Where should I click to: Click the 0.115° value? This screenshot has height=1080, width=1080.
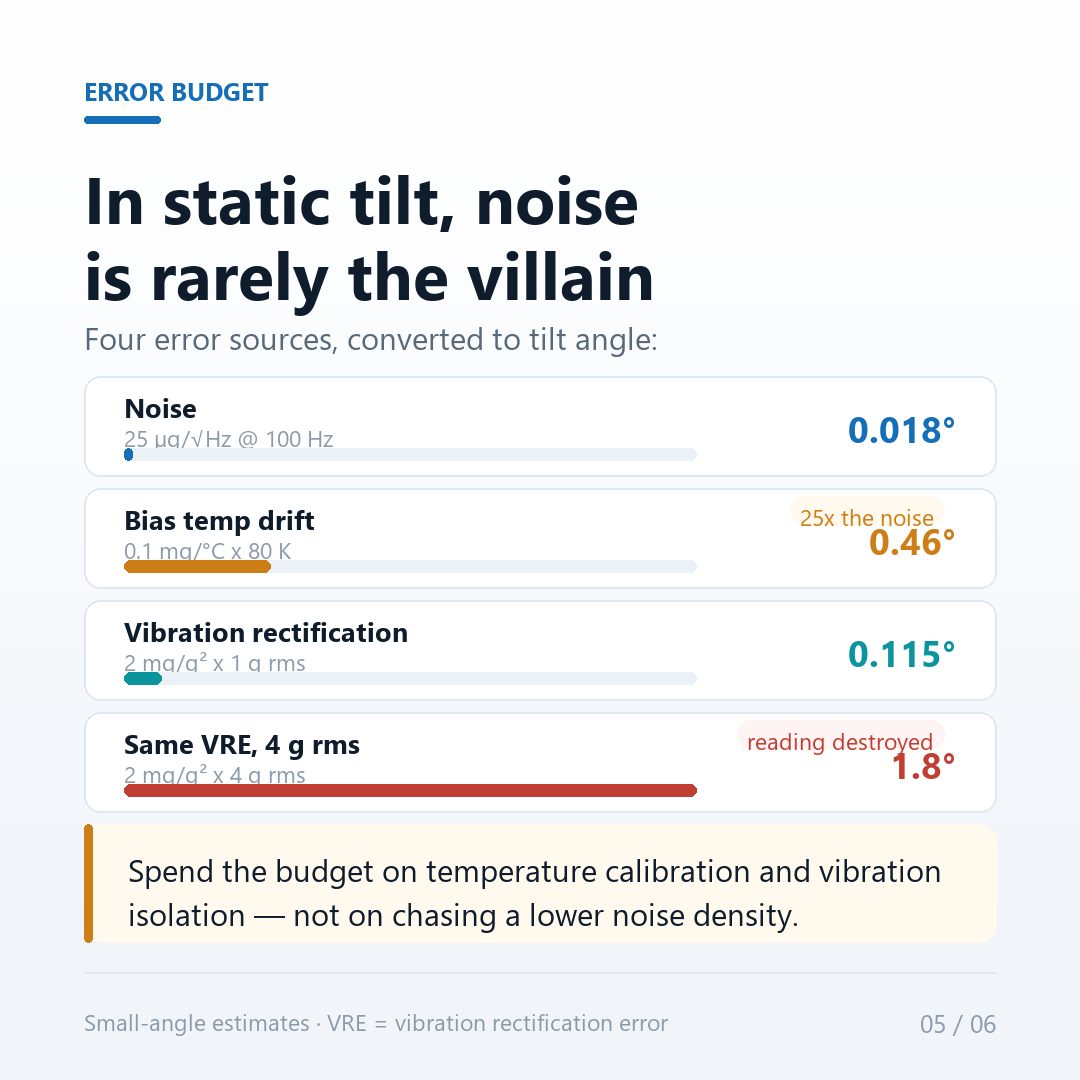coord(901,654)
